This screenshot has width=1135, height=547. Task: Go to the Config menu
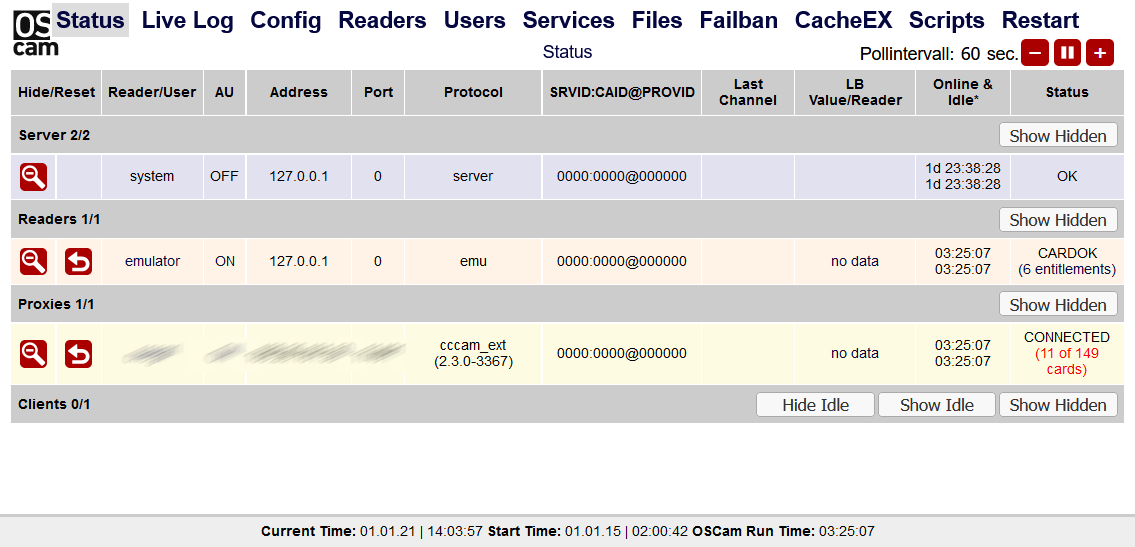pyautogui.click(x=286, y=20)
